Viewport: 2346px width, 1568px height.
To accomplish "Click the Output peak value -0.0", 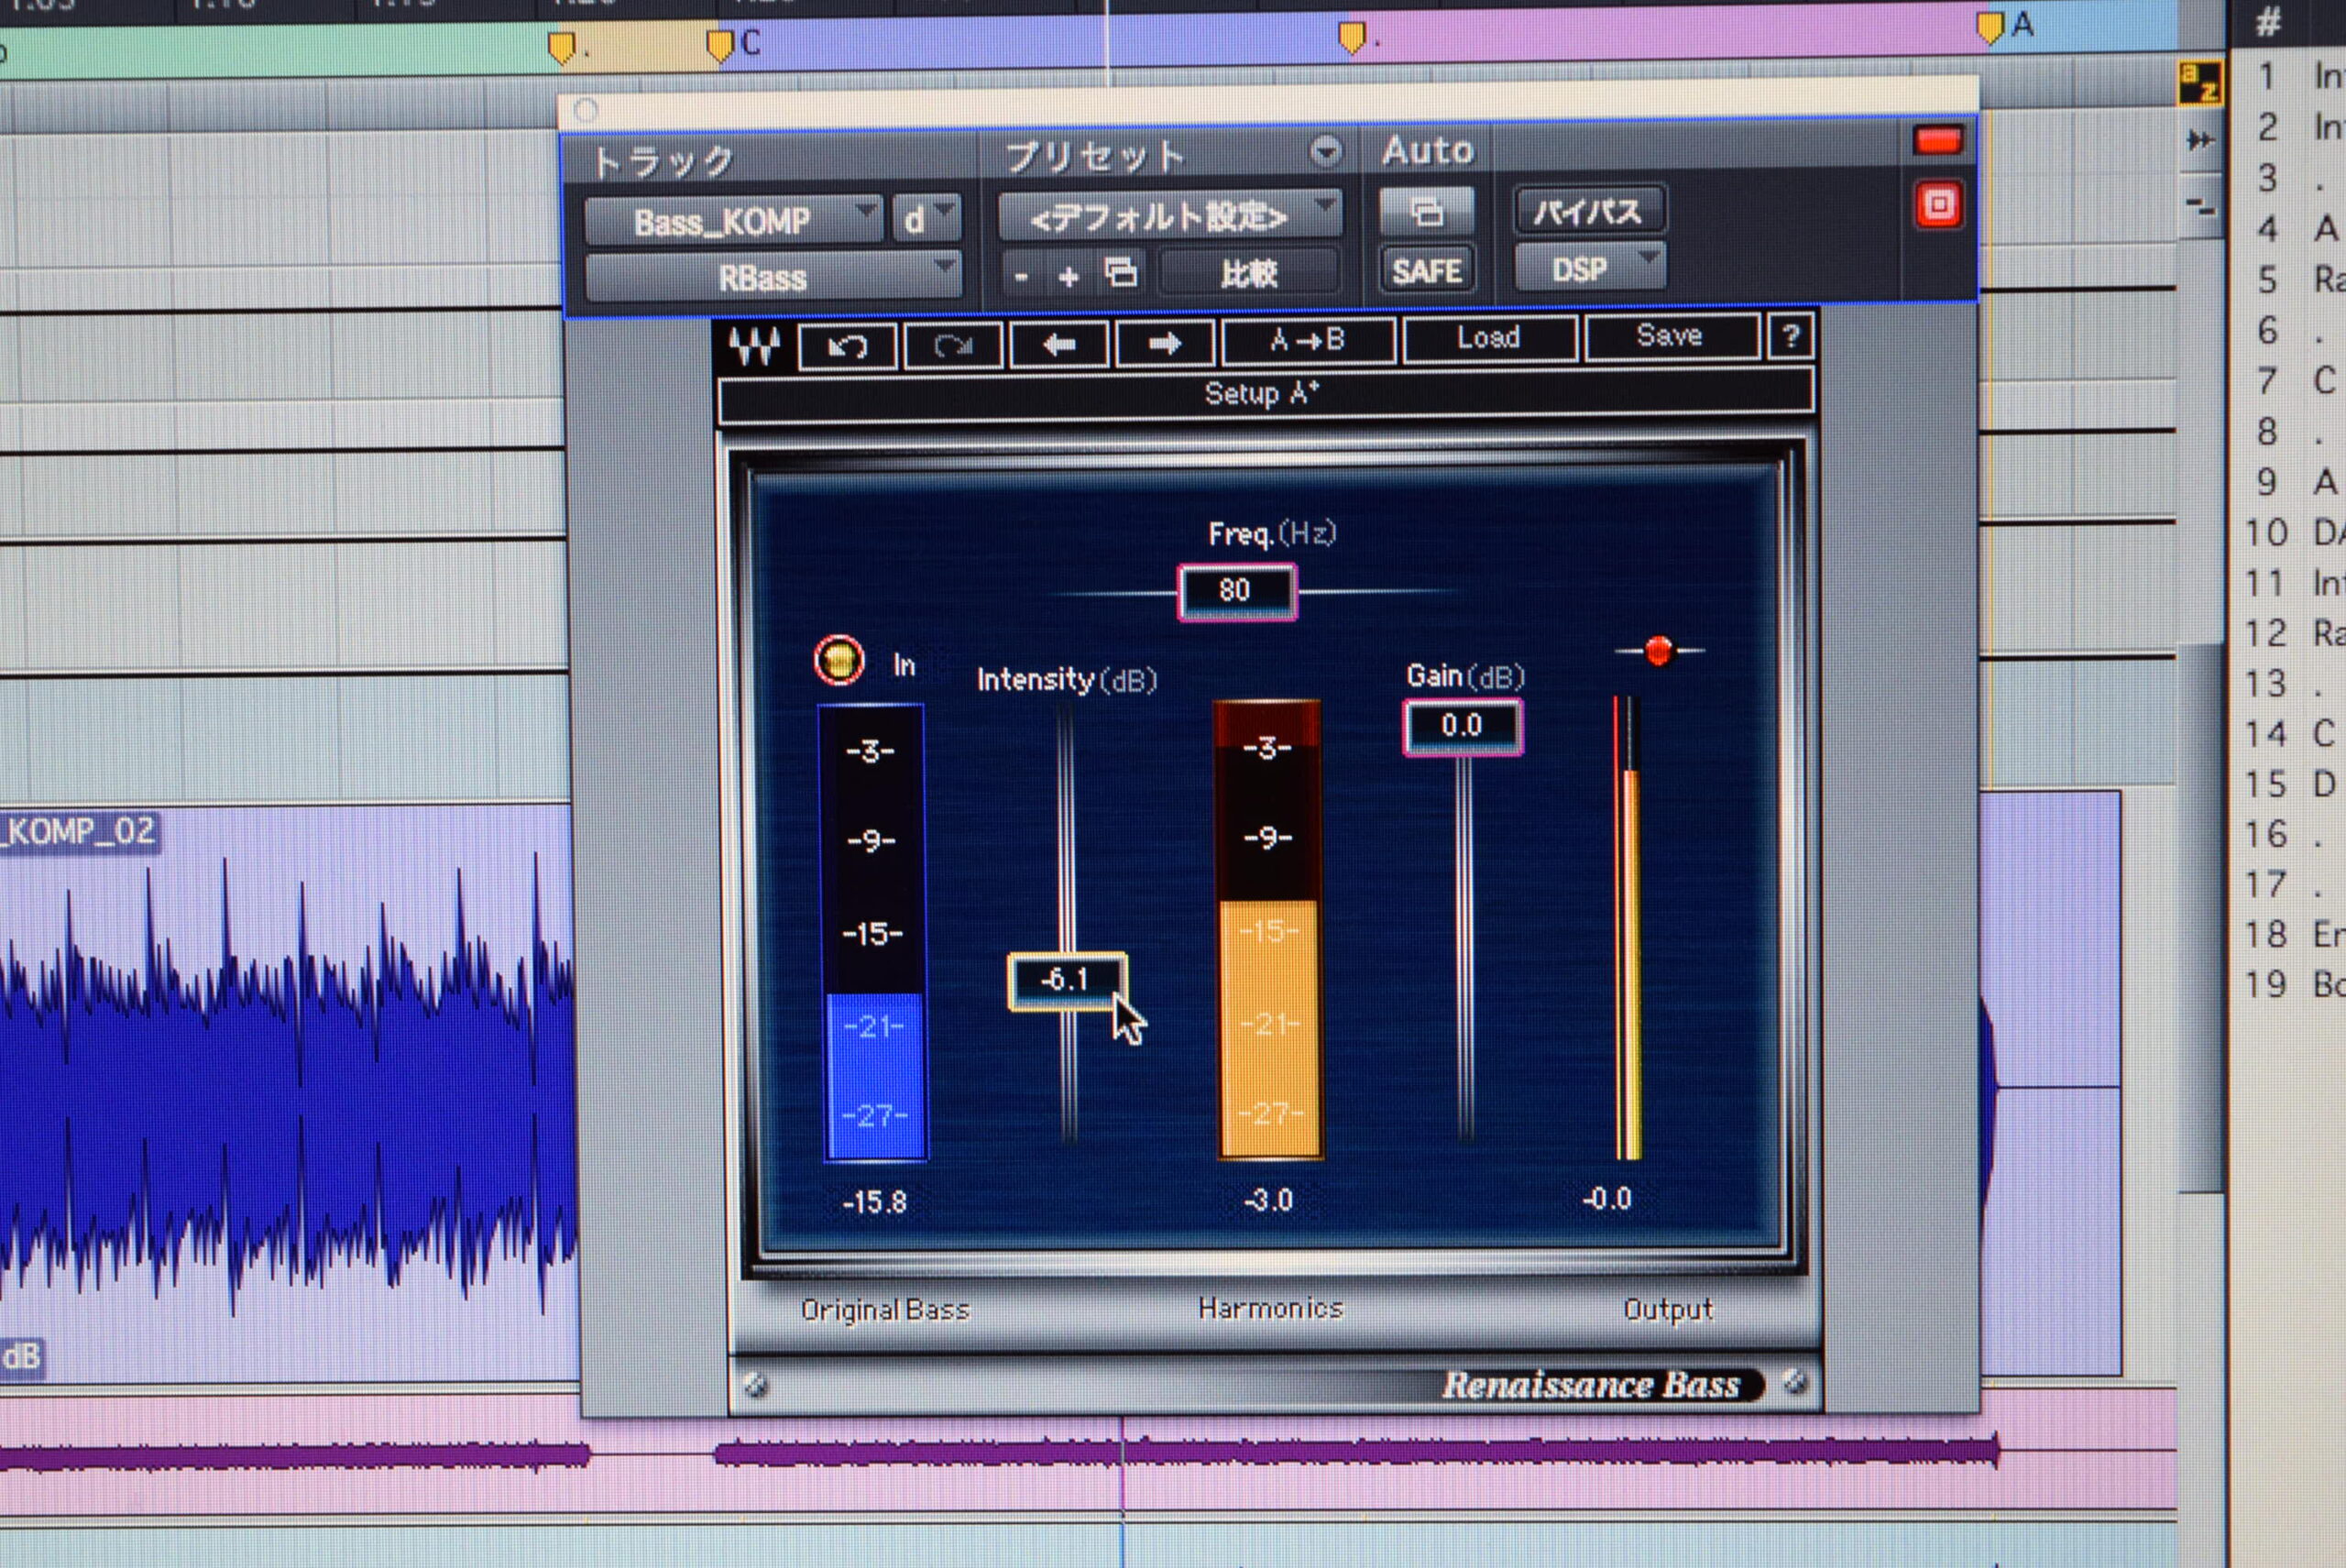I will [1607, 1198].
